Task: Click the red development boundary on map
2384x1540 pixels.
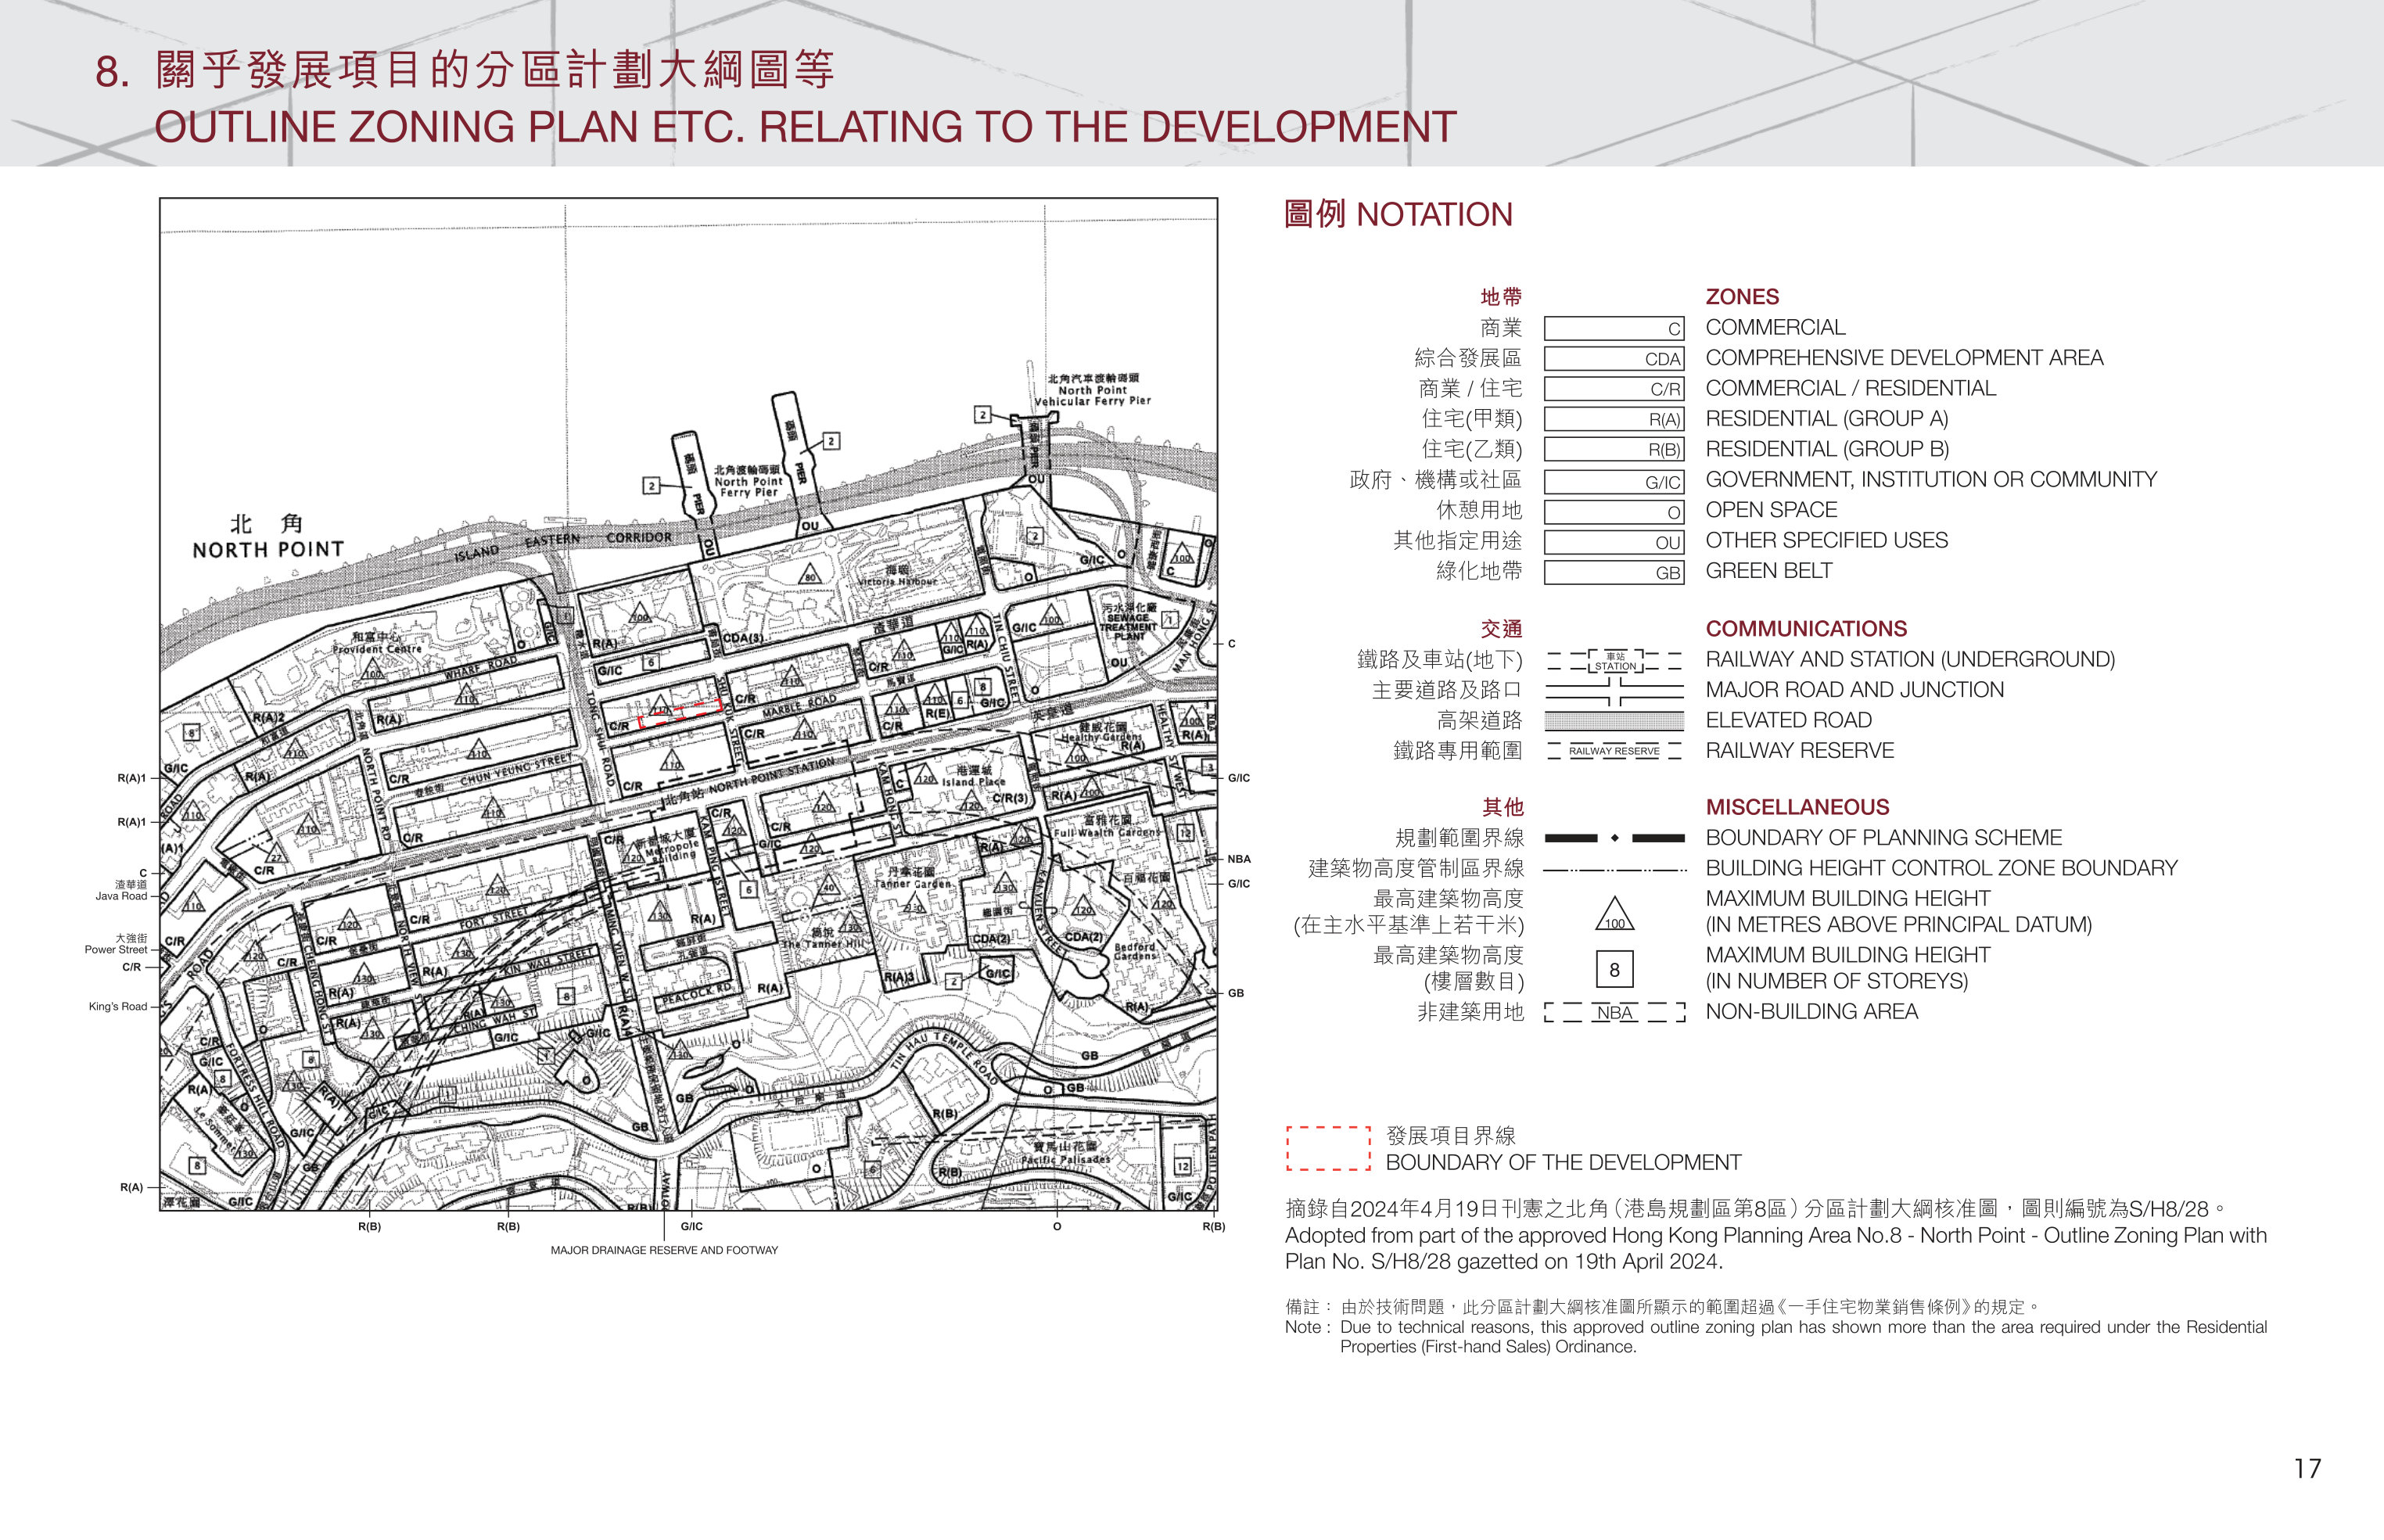Action: (679, 713)
